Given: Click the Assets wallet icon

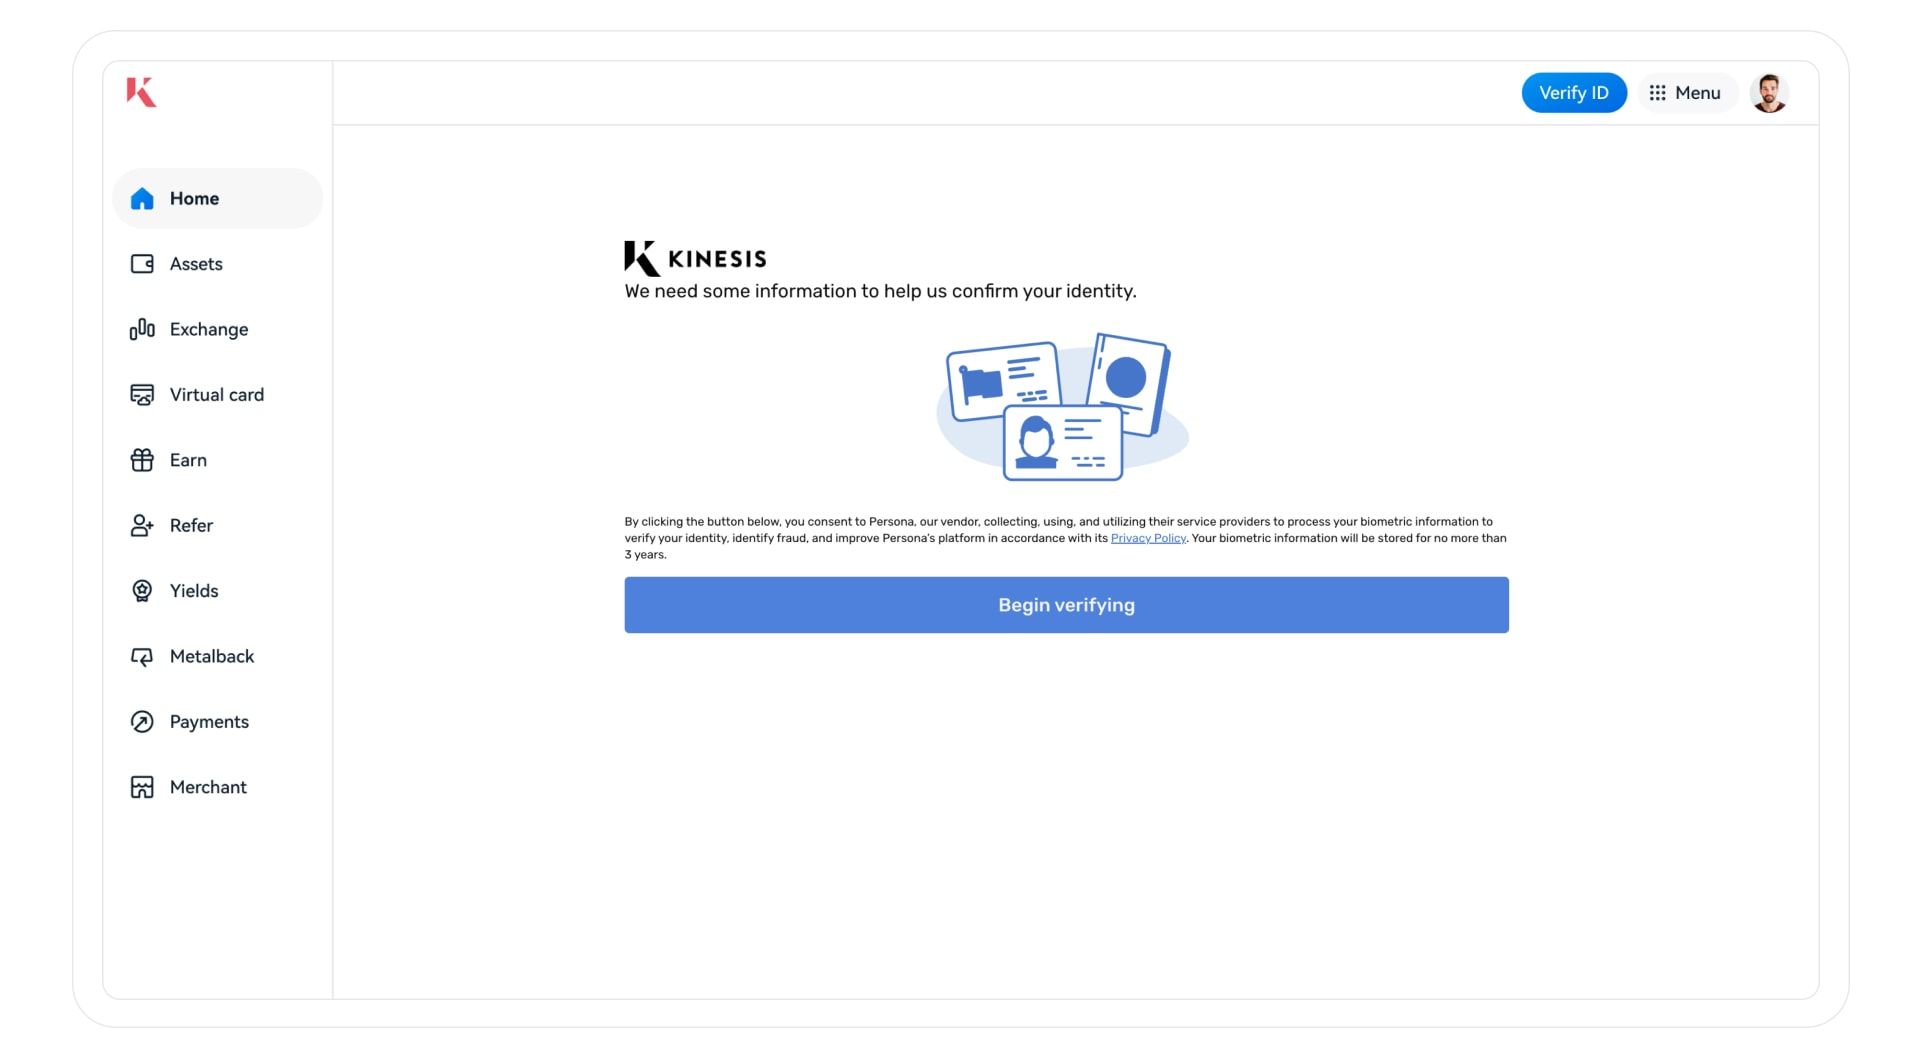Looking at the screenshot, I should (142, 264).
